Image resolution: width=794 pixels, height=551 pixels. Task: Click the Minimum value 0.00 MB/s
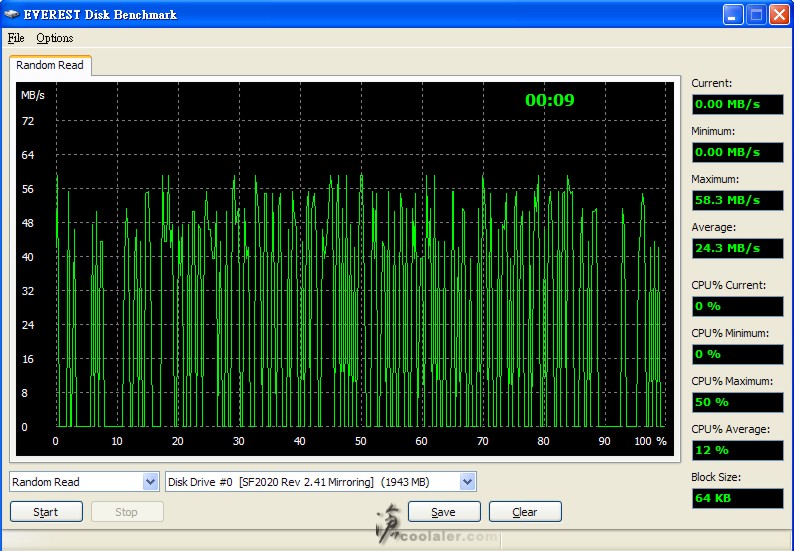(x=737, y=152)
